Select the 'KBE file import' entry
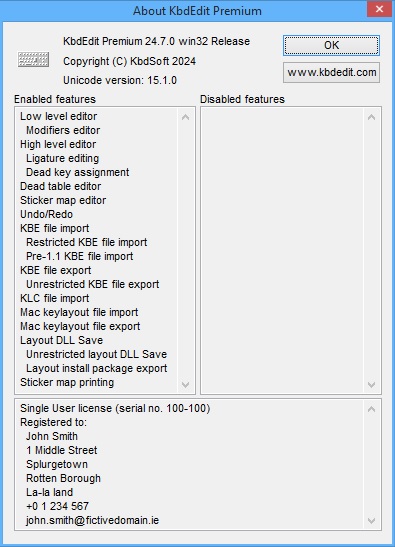395x547 pixels. (x=54, y=228)
